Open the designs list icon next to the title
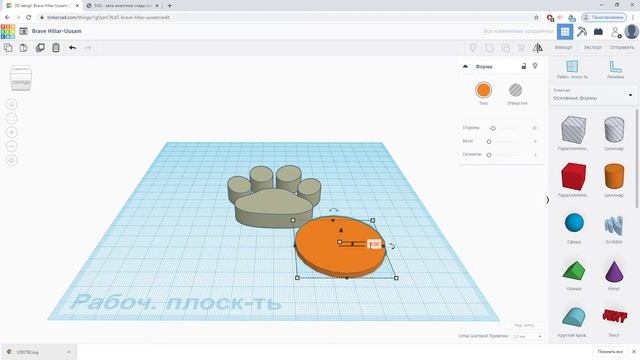640x360 pixels. 24,31
